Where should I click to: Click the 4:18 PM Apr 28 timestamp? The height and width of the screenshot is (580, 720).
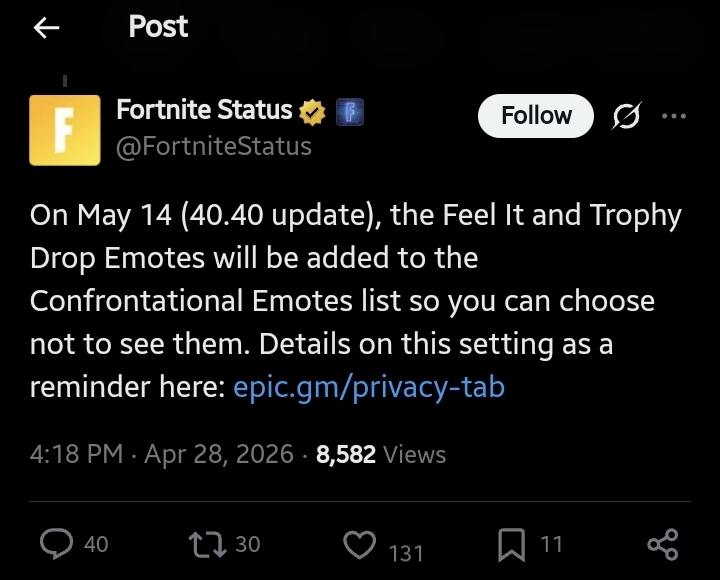tap(162, 455)
